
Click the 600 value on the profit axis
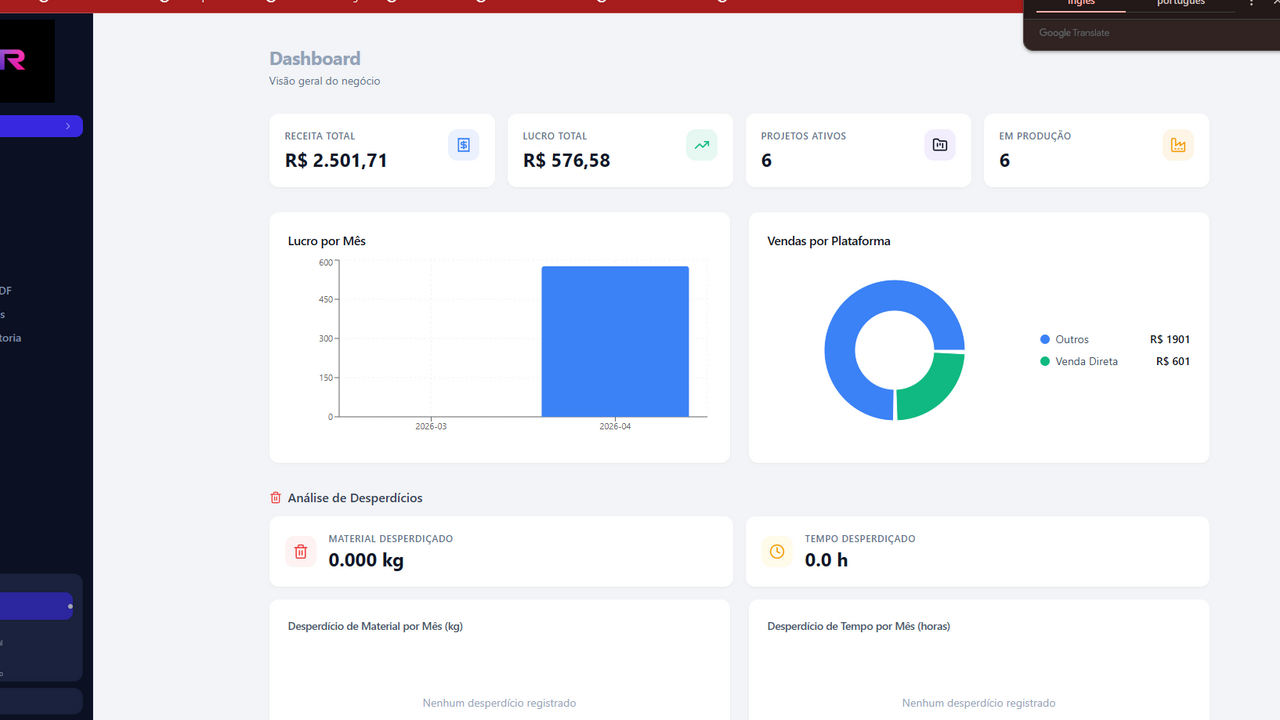click(x=326, y=263)
